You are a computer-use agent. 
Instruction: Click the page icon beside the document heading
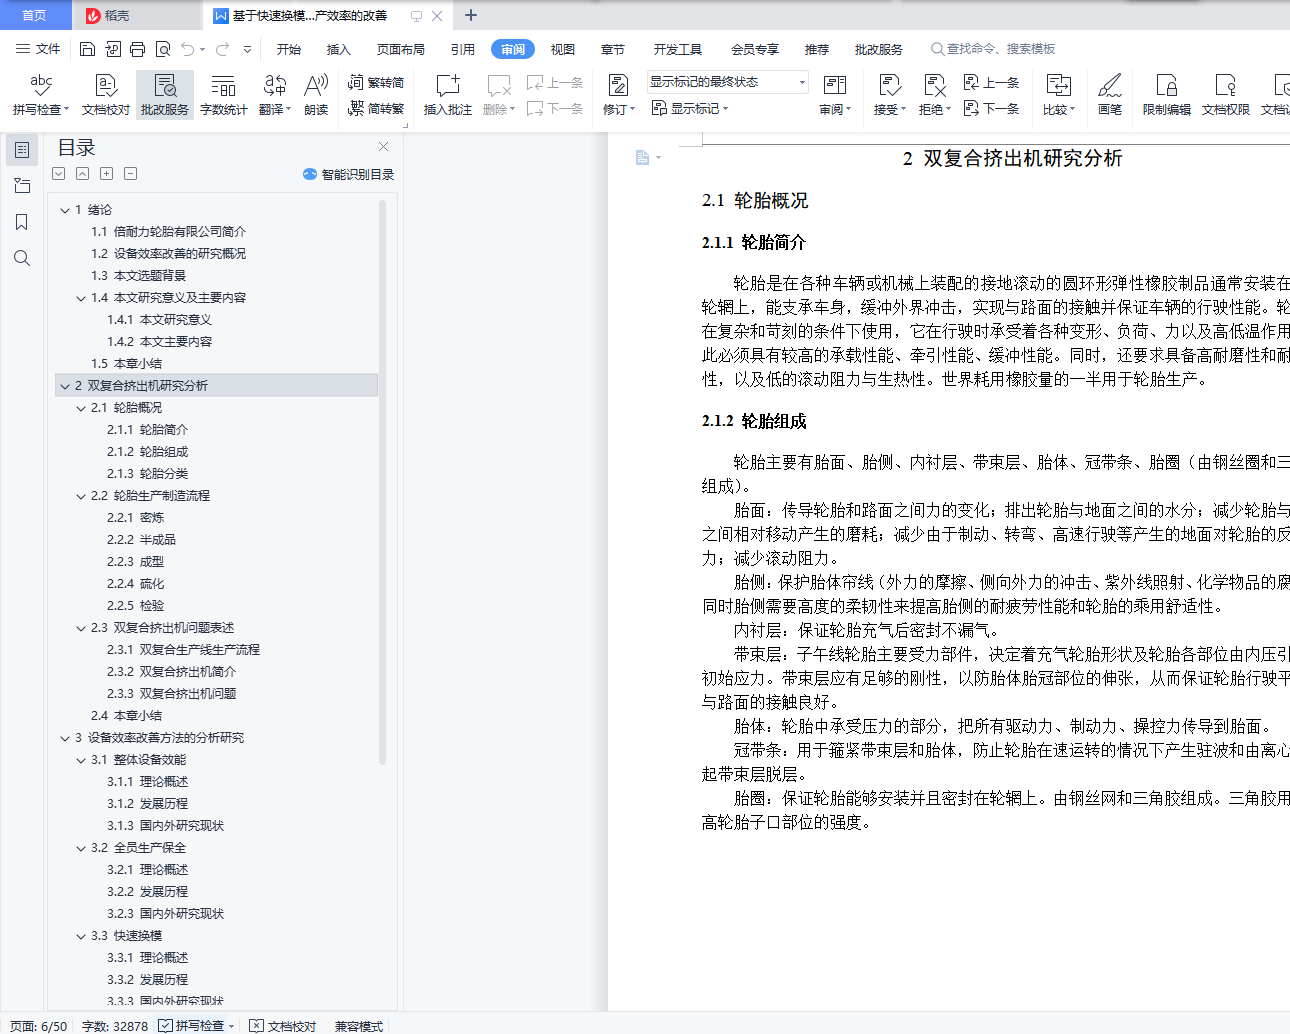pos(642,158)
